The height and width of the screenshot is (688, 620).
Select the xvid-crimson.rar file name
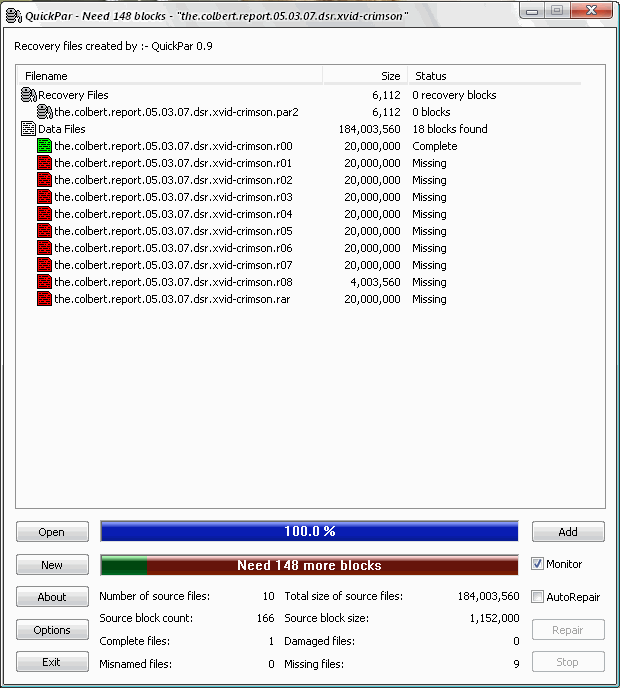[x=172, y=299]
